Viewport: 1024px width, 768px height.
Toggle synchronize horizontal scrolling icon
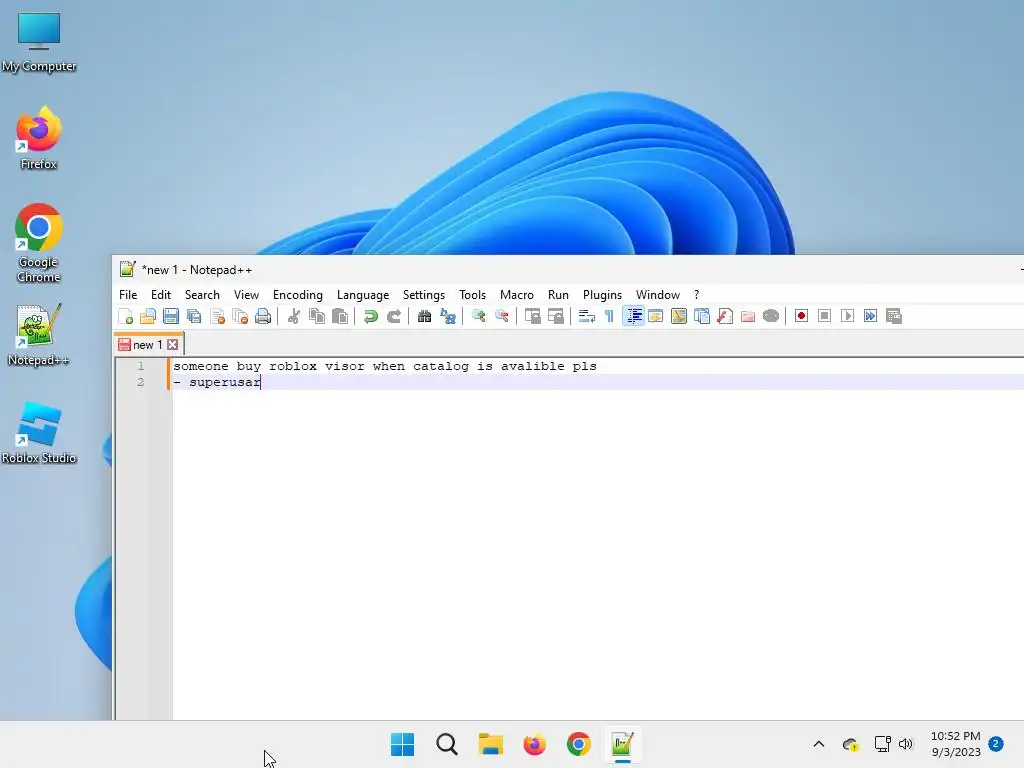[556, 317]
